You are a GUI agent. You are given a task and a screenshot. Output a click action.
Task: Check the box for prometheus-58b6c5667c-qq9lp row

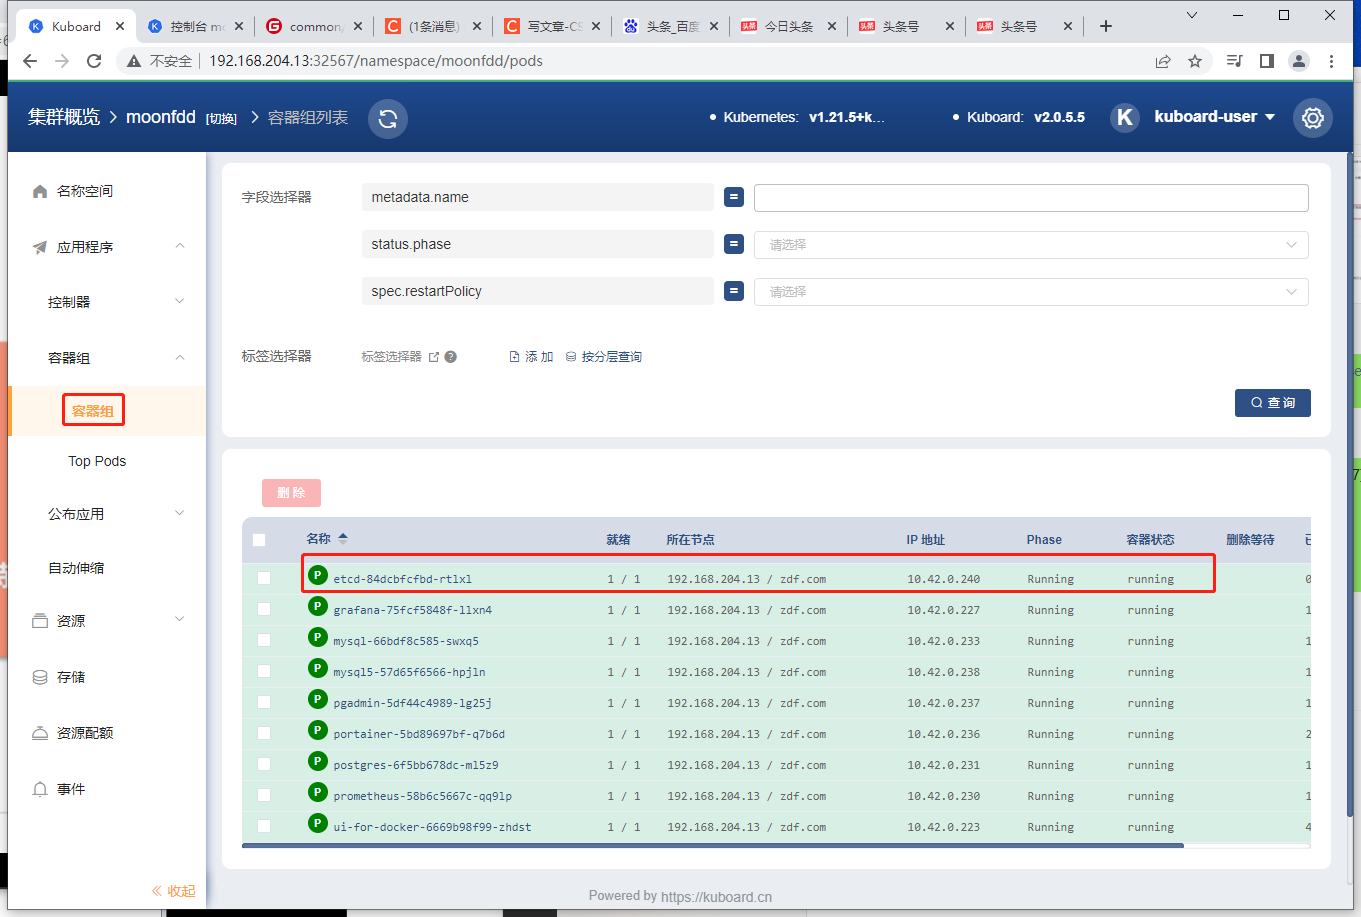click(264, 795)
